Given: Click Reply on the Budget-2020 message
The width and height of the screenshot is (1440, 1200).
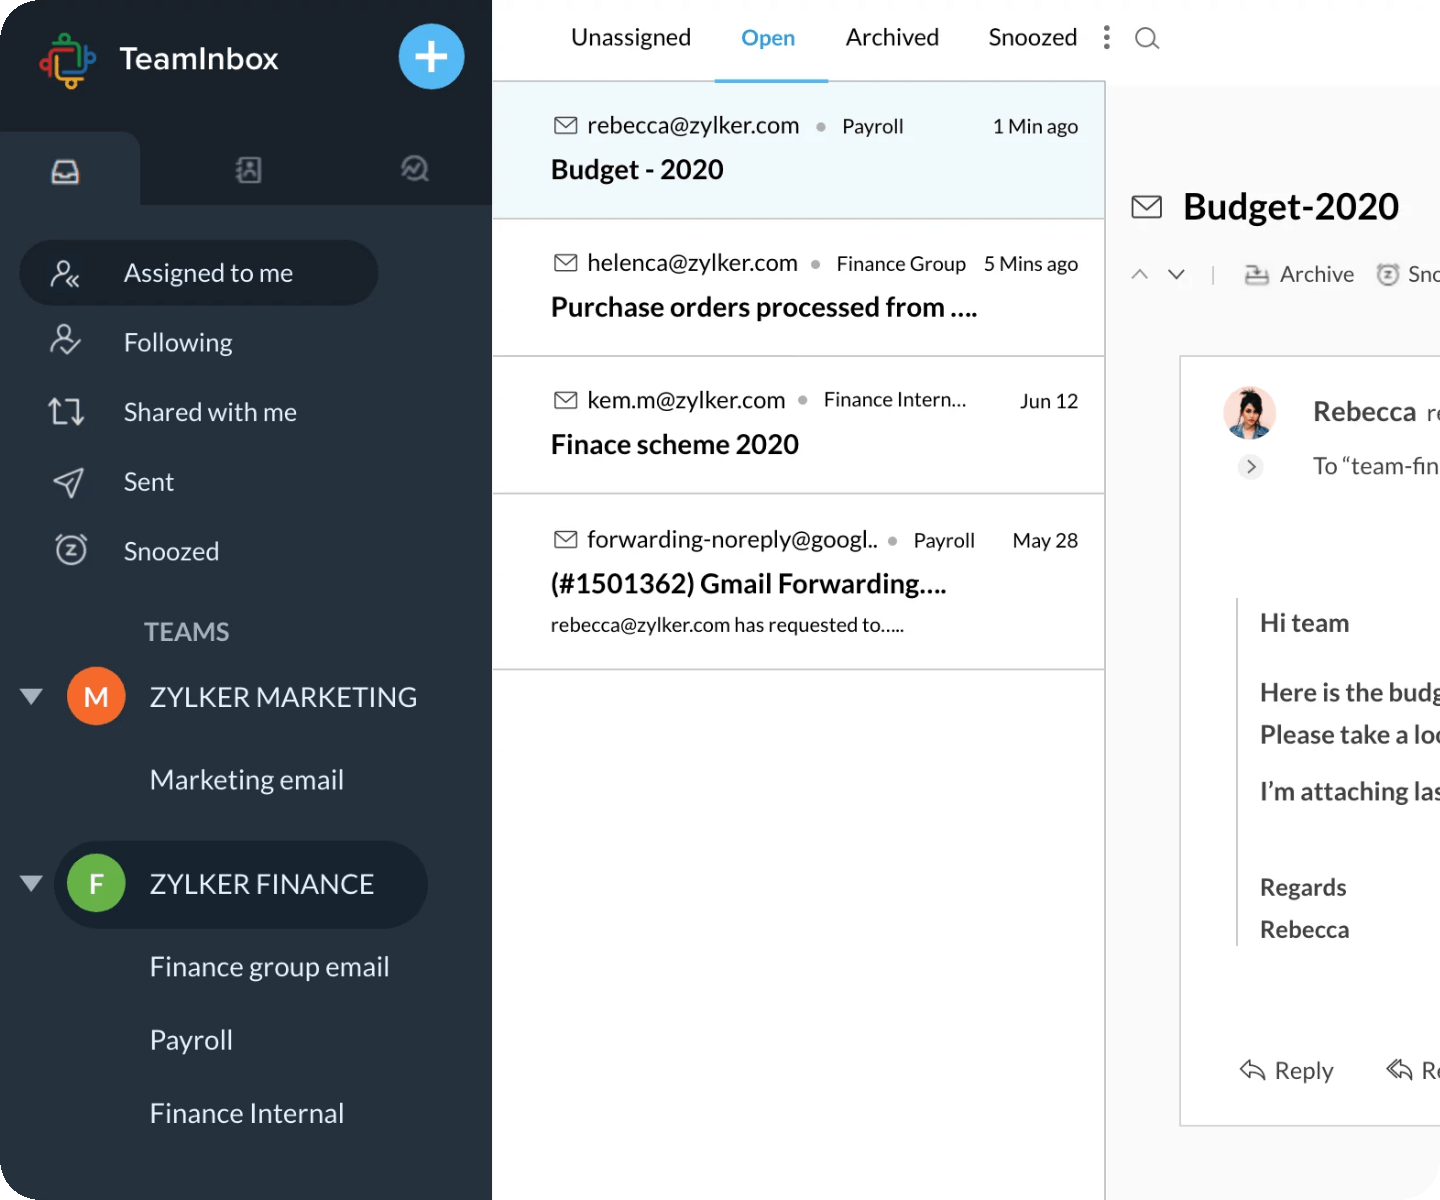Looking at the screenshot, I should pos(1287,1070).
